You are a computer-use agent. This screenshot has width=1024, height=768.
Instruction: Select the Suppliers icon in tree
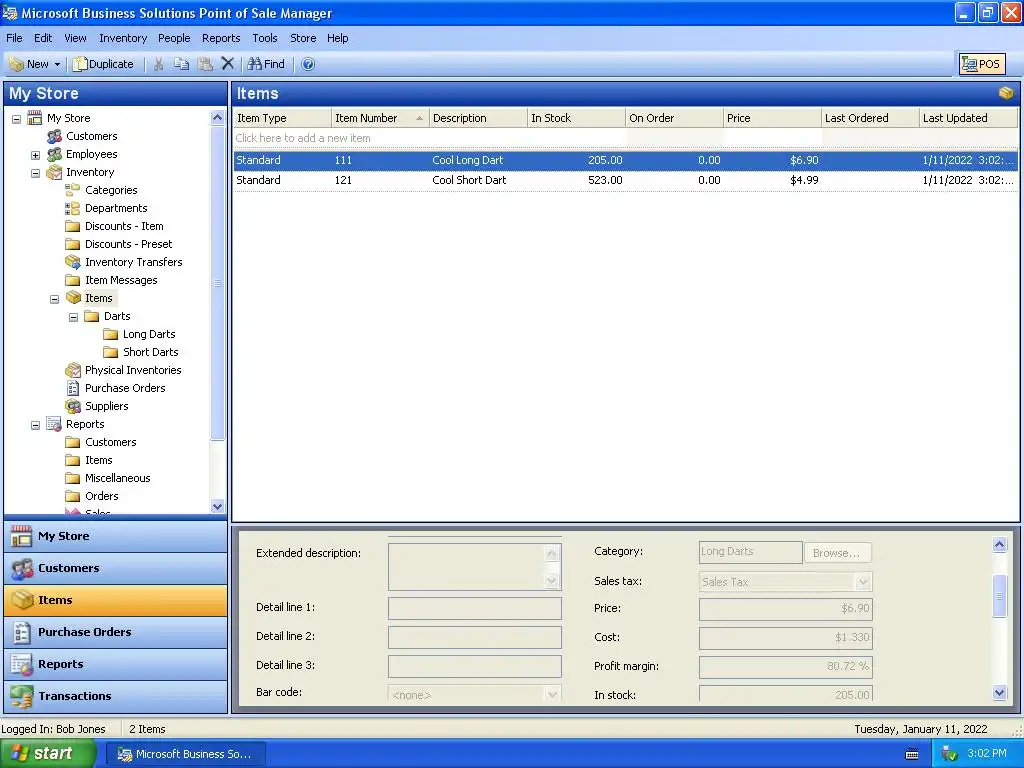click(72, 406)
